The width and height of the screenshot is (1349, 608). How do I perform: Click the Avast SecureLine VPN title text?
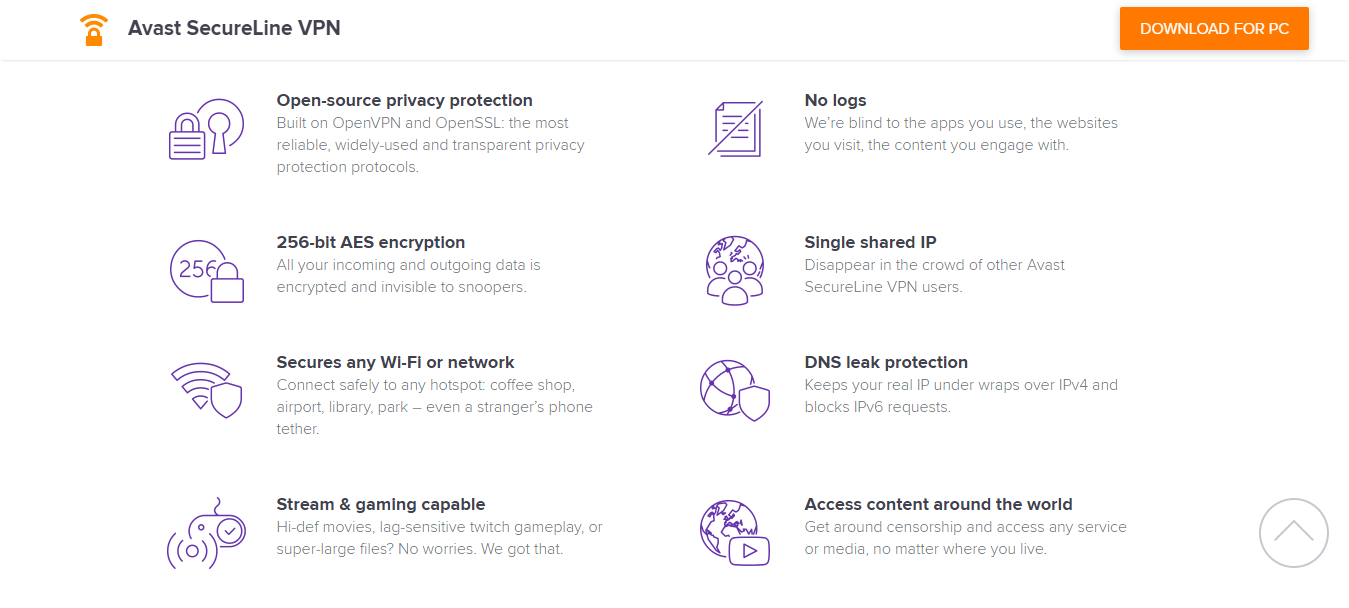pos(233,28)
